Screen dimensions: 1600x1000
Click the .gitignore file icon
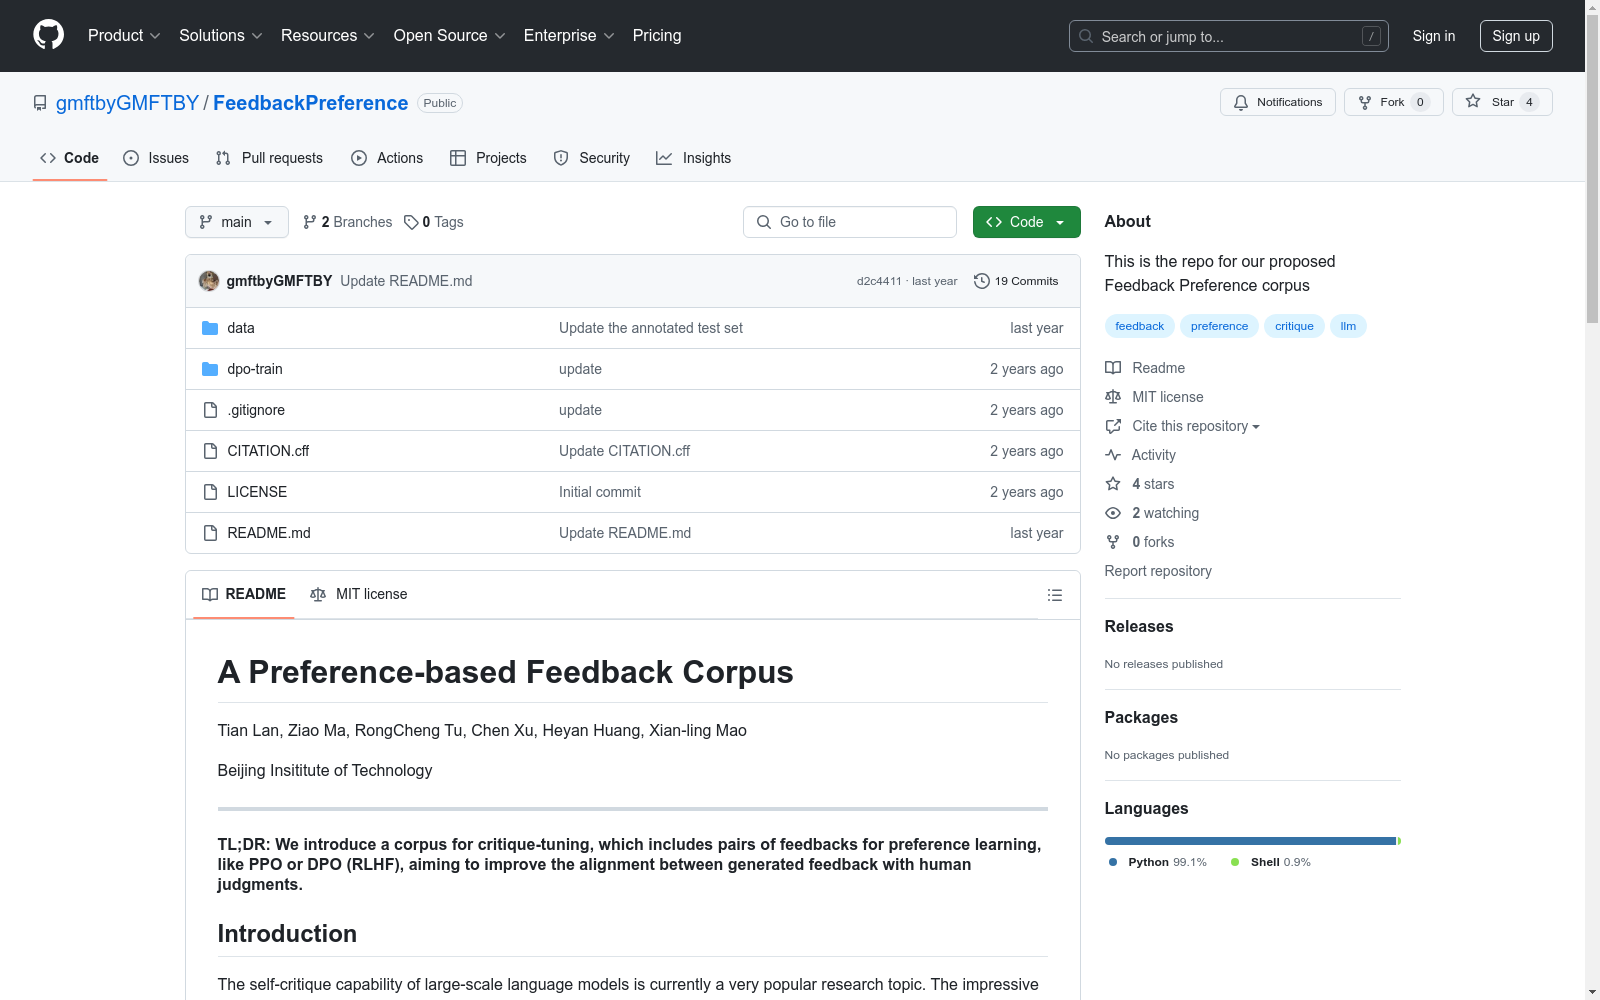(x=210, y=410)
